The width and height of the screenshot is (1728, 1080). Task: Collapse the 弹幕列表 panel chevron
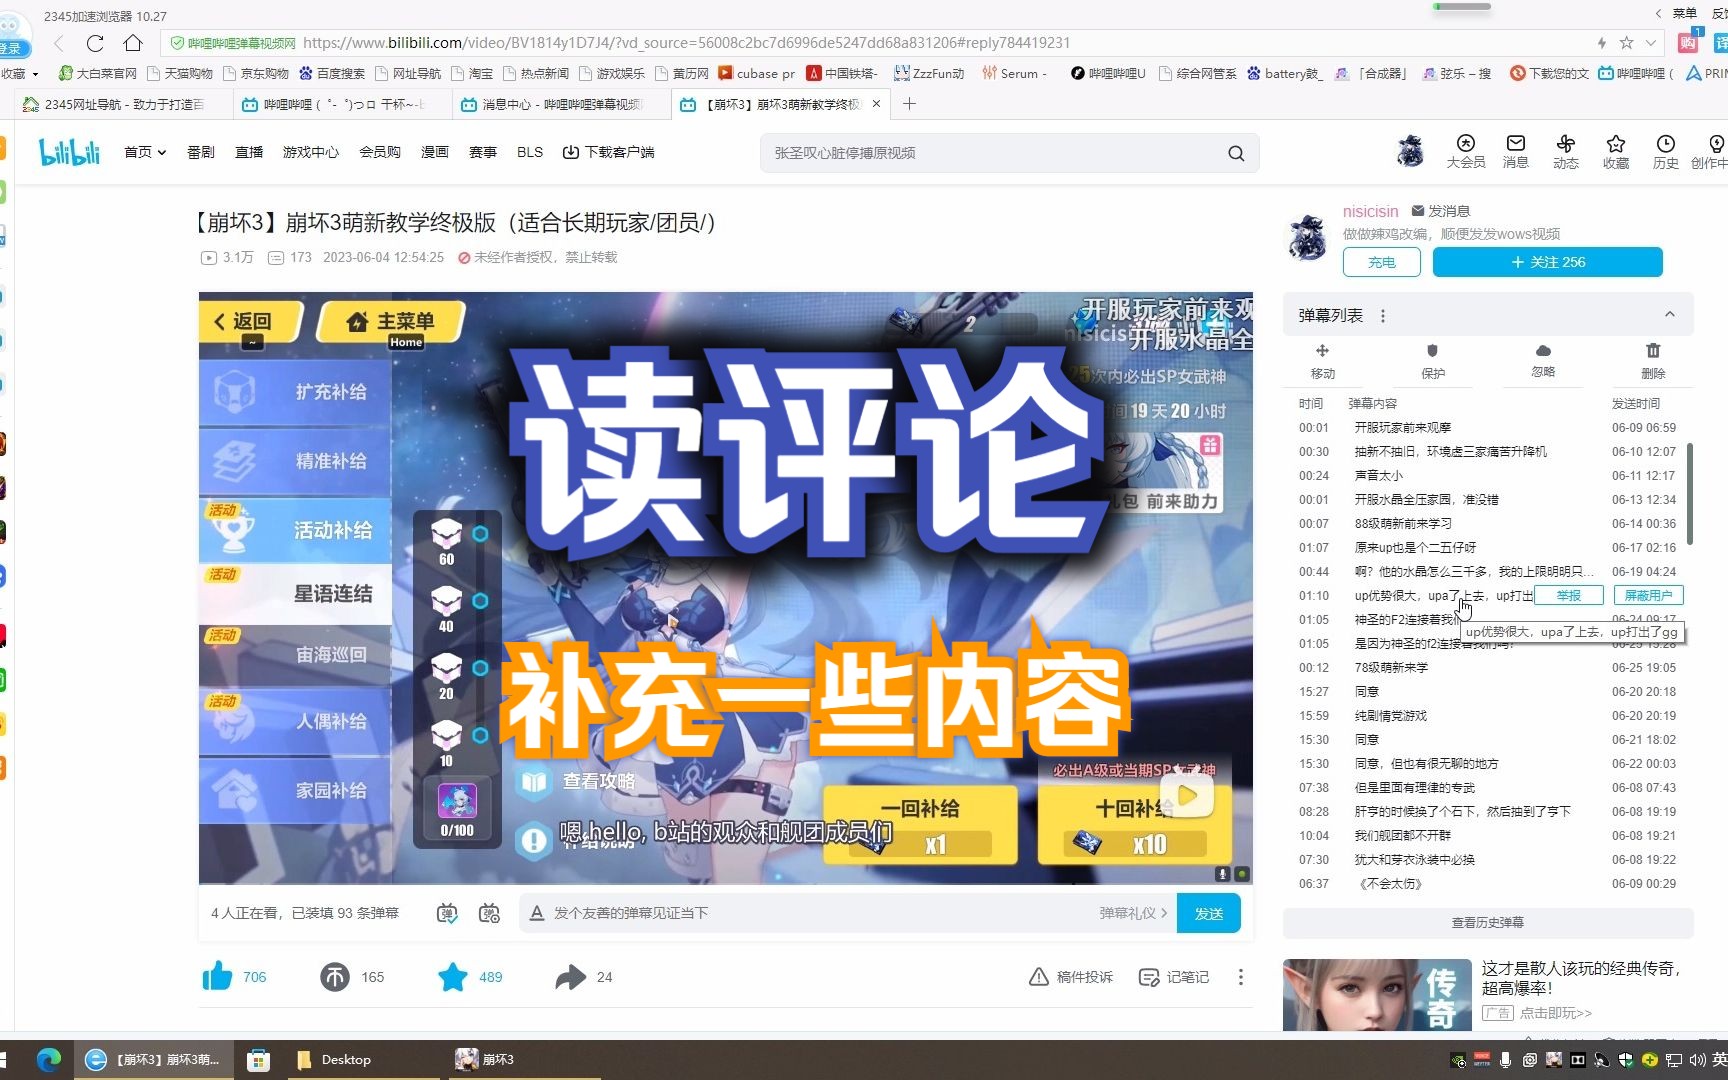pyautogui.click(x=1669, y=315)
